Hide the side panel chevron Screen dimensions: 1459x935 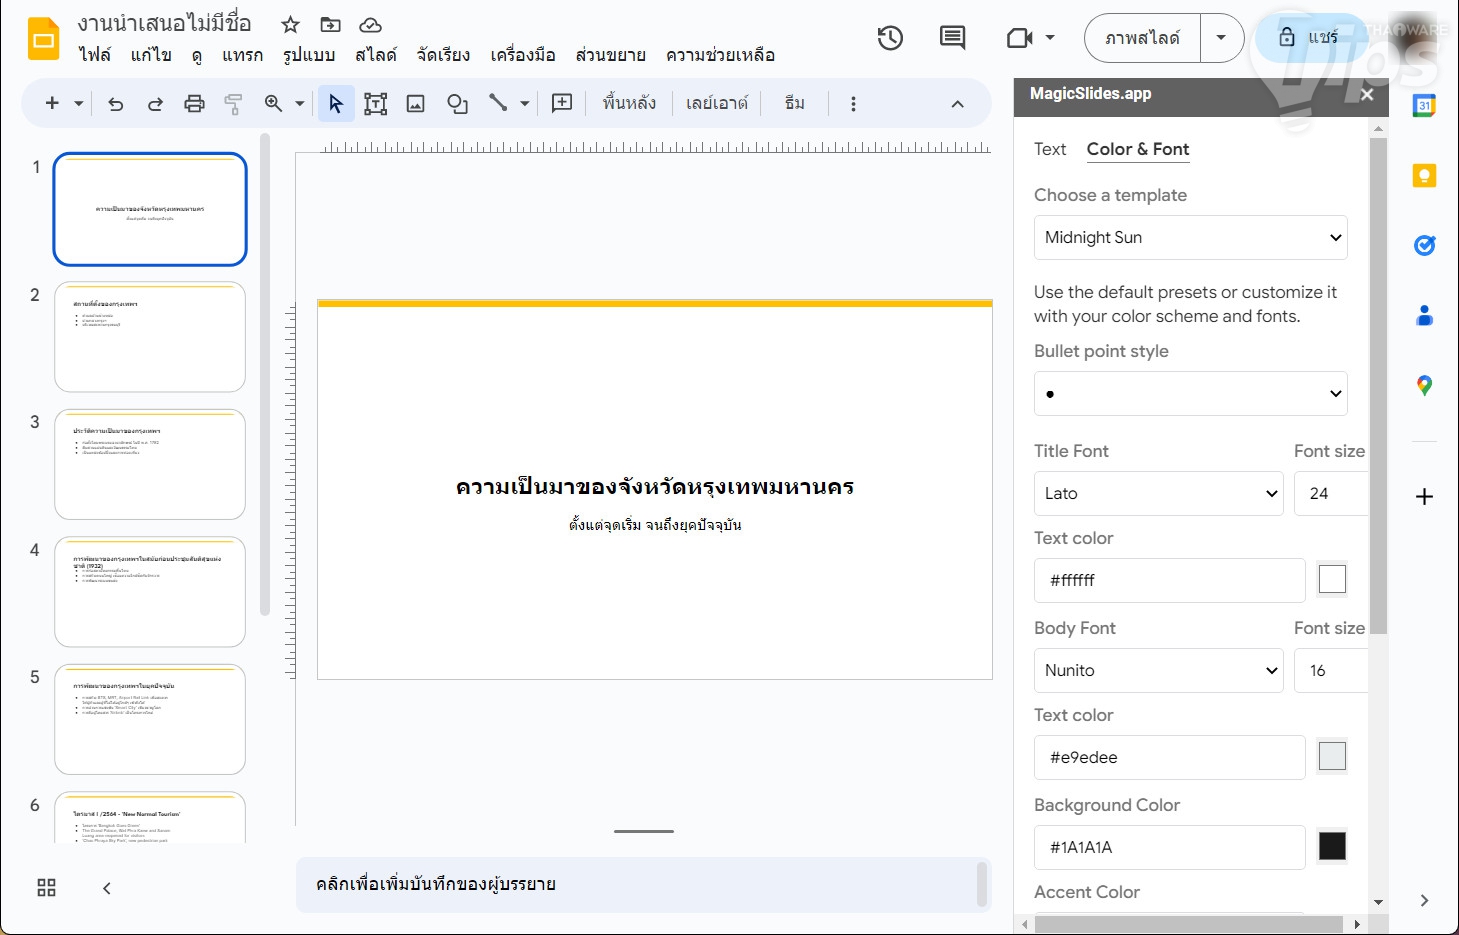pyautogui.click(x=1424, y=900)
